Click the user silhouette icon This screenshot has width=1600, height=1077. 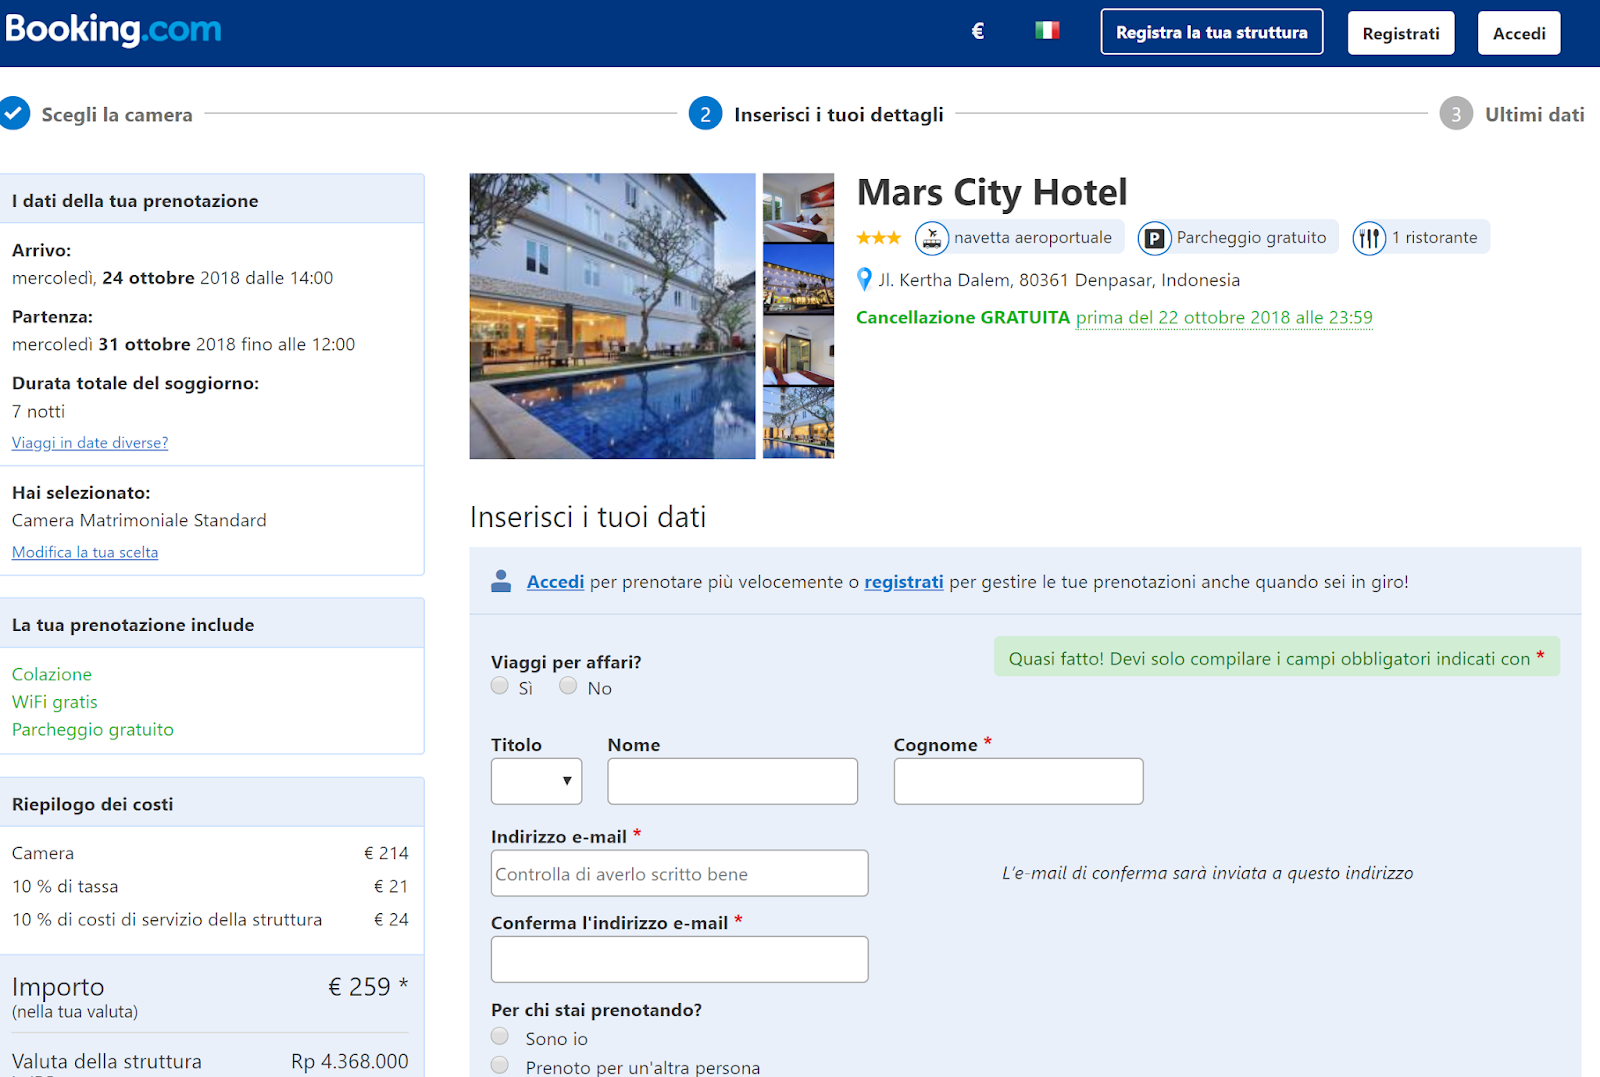point(501,581)
